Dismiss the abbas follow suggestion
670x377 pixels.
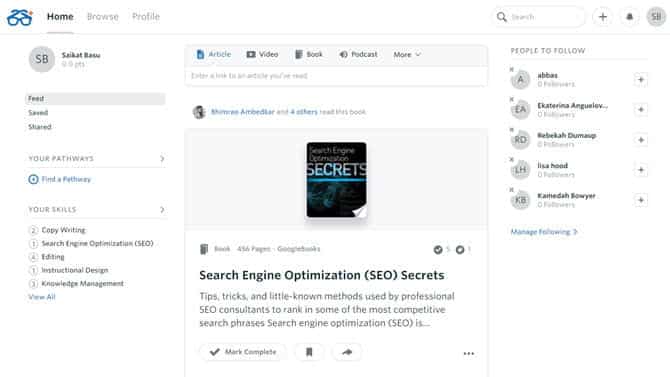point(511,69)
